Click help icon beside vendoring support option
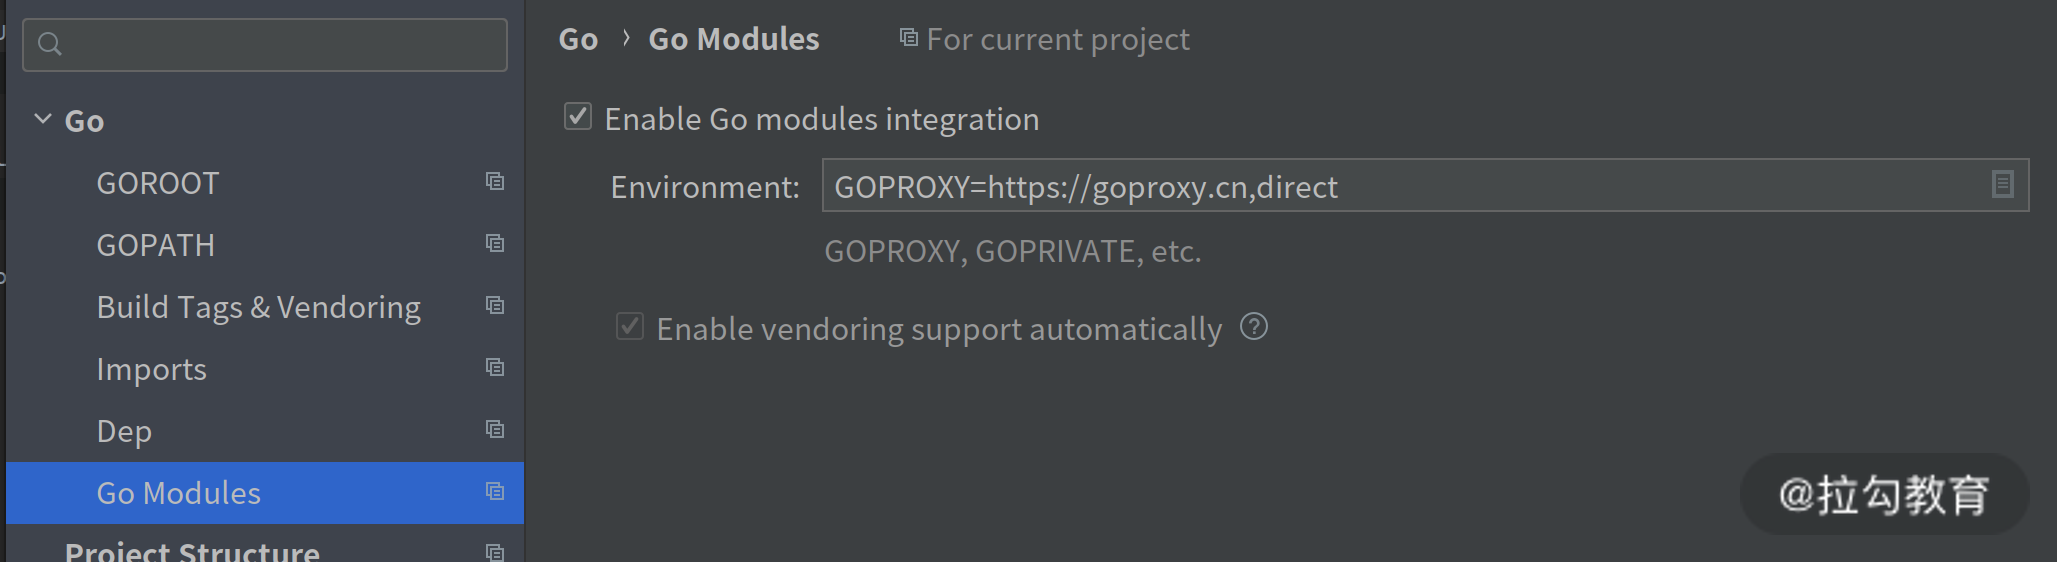The image size is (2057, 562). [1254, 327]
